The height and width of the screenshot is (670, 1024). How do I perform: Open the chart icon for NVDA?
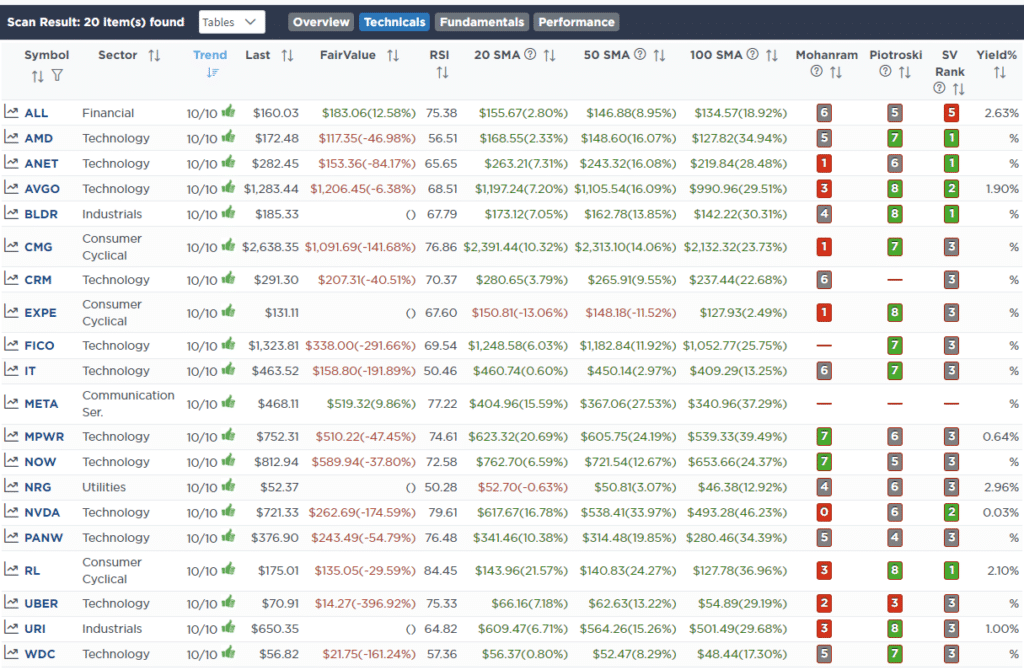click(11, 511)
